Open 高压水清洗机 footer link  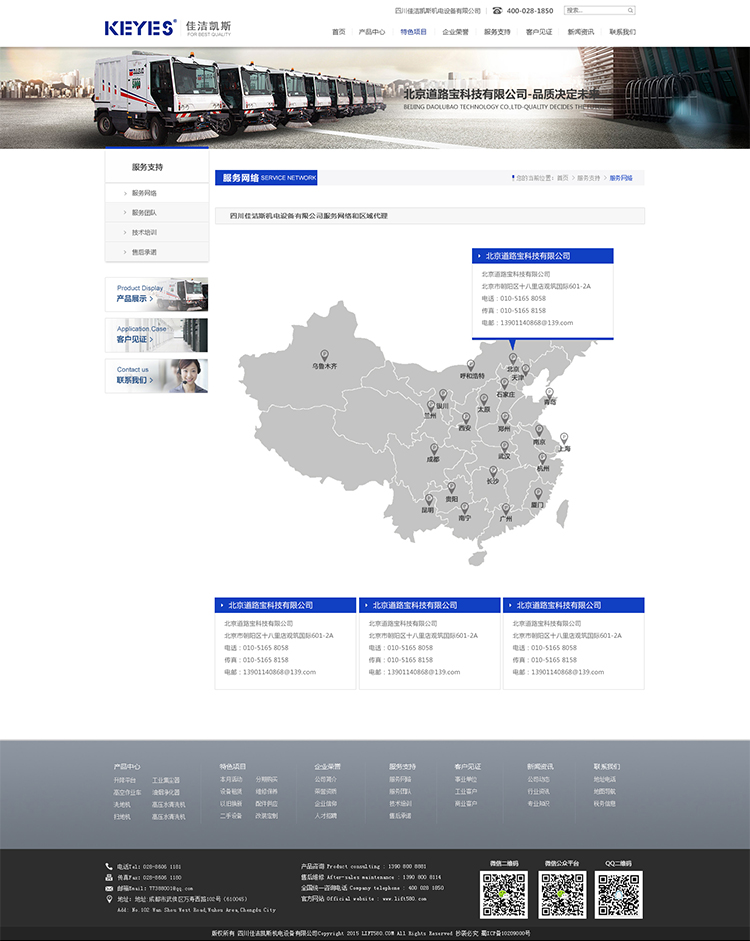(168, 804)
